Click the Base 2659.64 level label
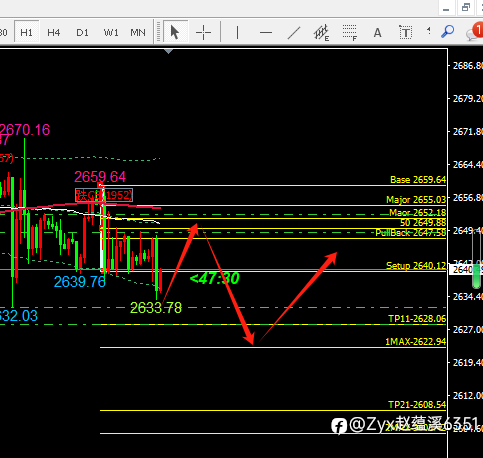 point(418,180)
